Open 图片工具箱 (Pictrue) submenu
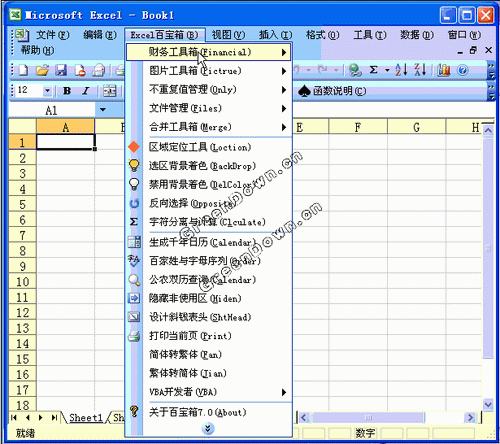 [209, 71]
